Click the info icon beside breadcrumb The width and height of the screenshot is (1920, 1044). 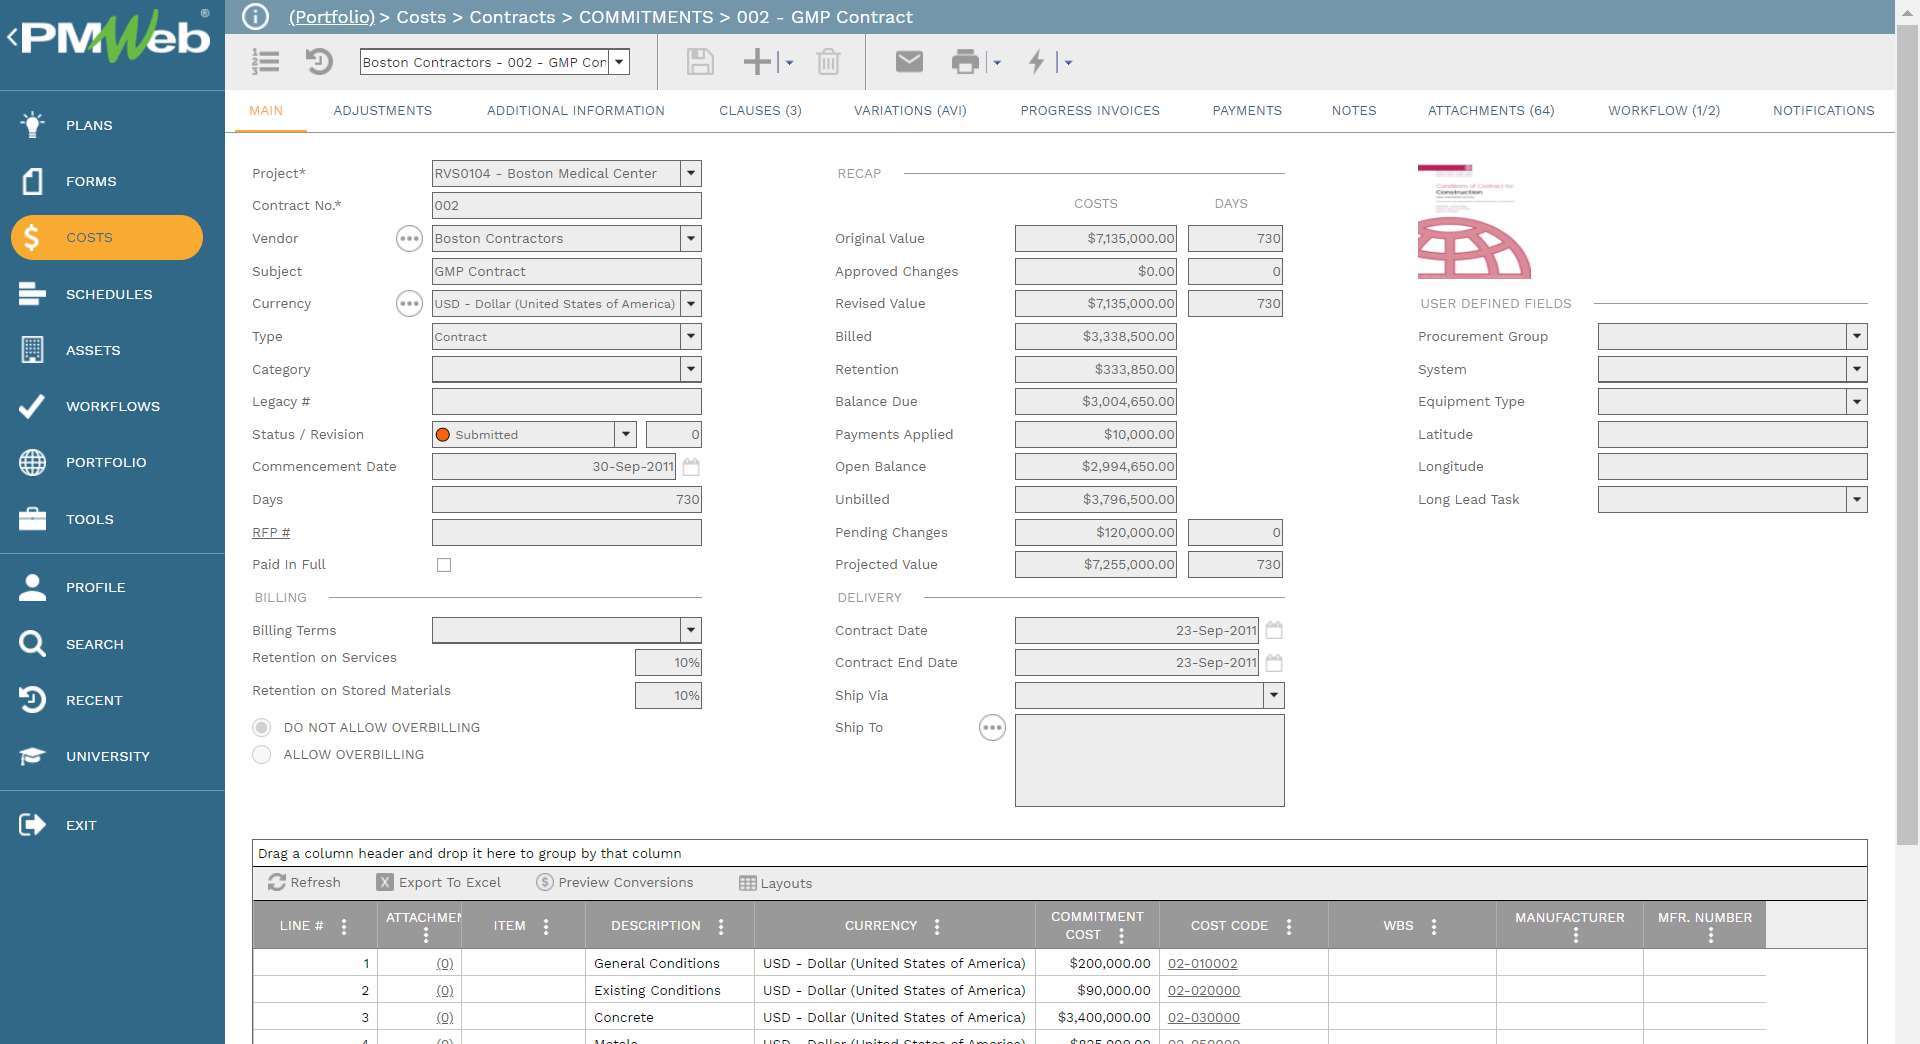256,17
